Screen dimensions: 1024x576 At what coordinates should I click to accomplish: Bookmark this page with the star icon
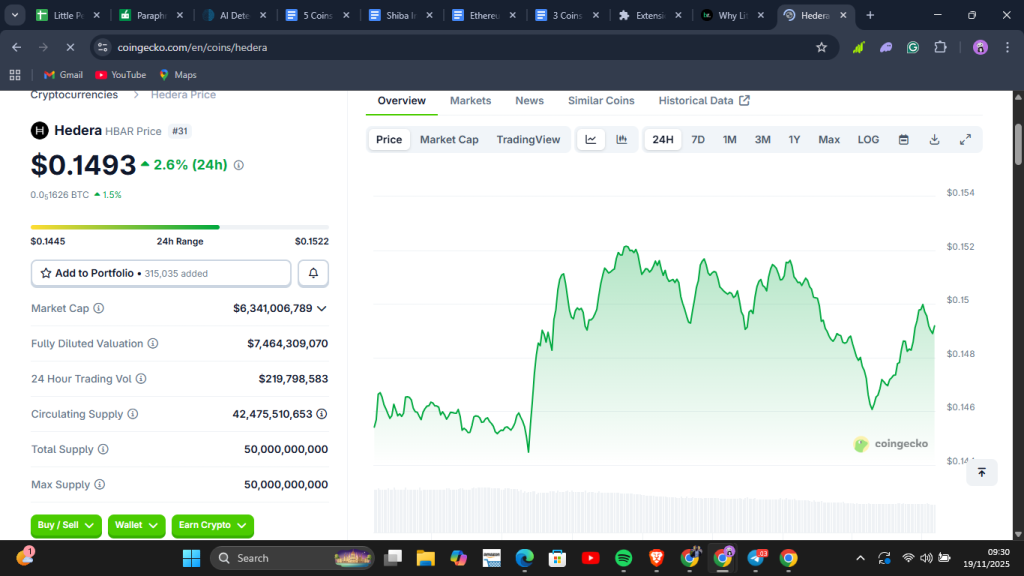coord(821,47)
